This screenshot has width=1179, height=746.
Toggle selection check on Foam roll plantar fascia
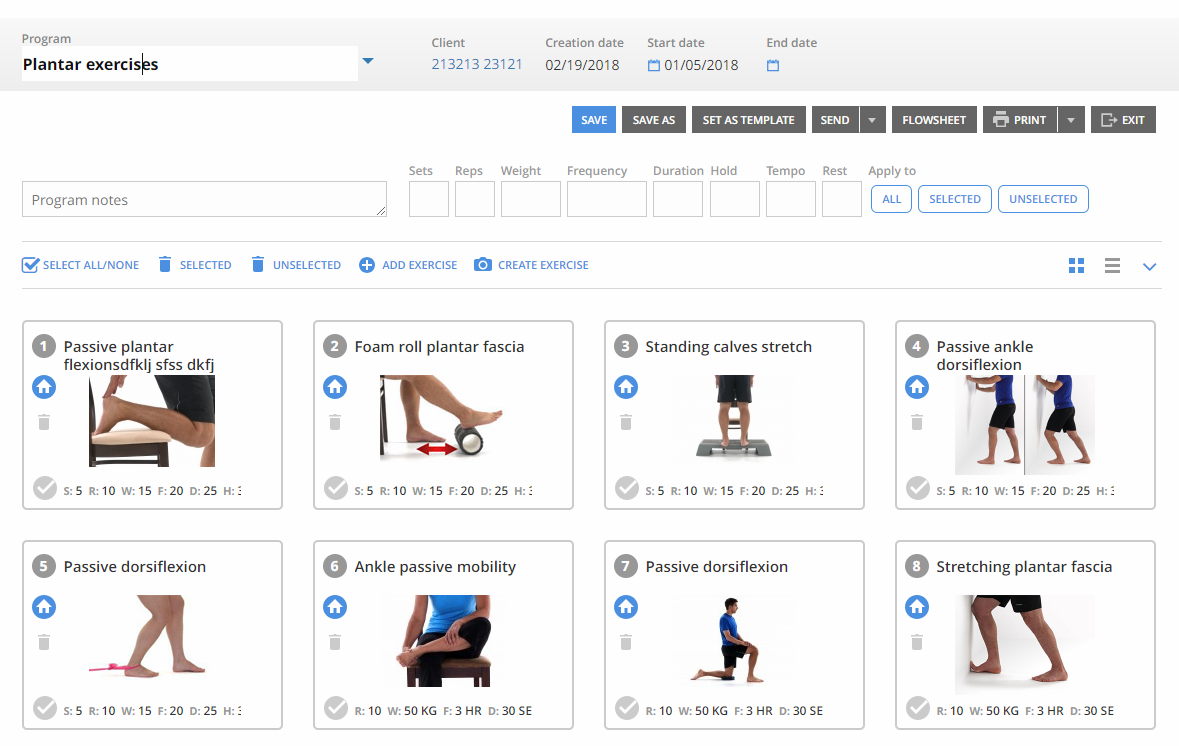336,488
